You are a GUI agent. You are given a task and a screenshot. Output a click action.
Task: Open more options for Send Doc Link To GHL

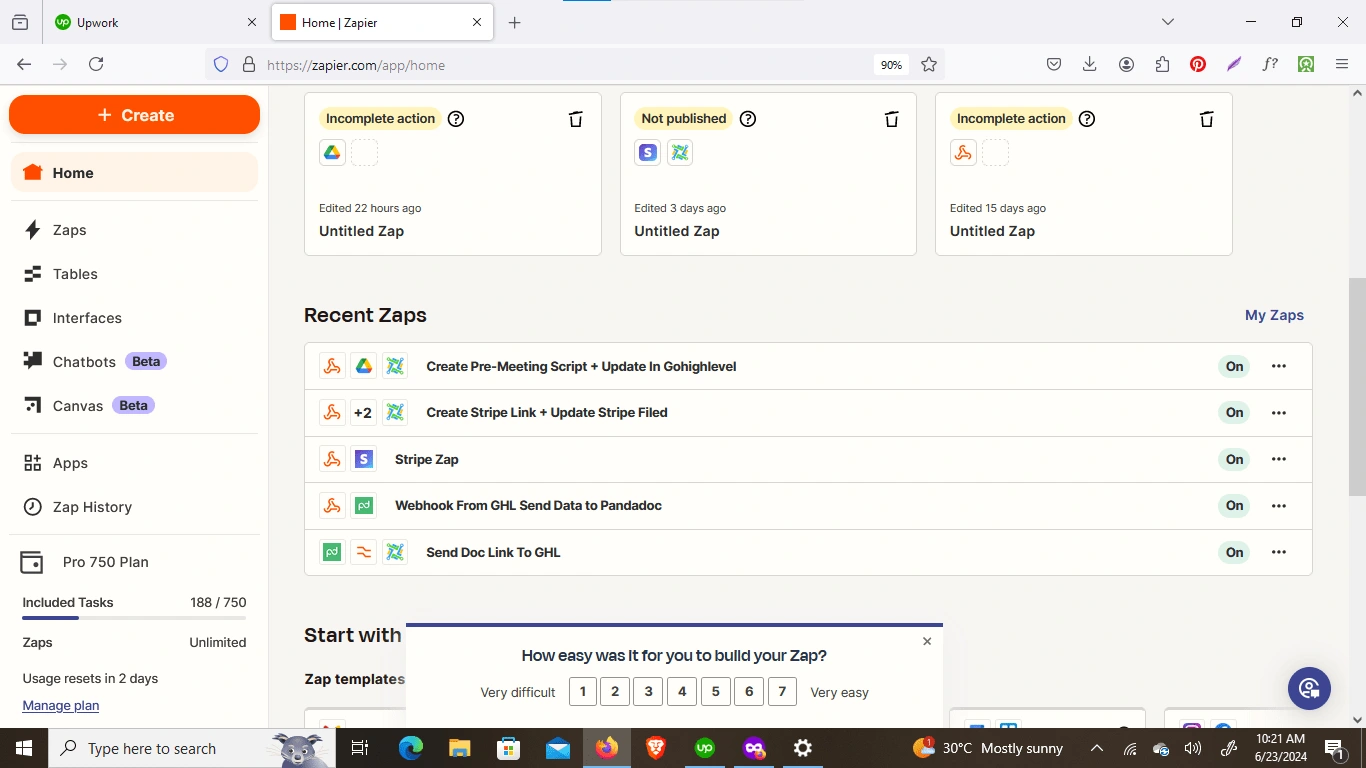1279,552
